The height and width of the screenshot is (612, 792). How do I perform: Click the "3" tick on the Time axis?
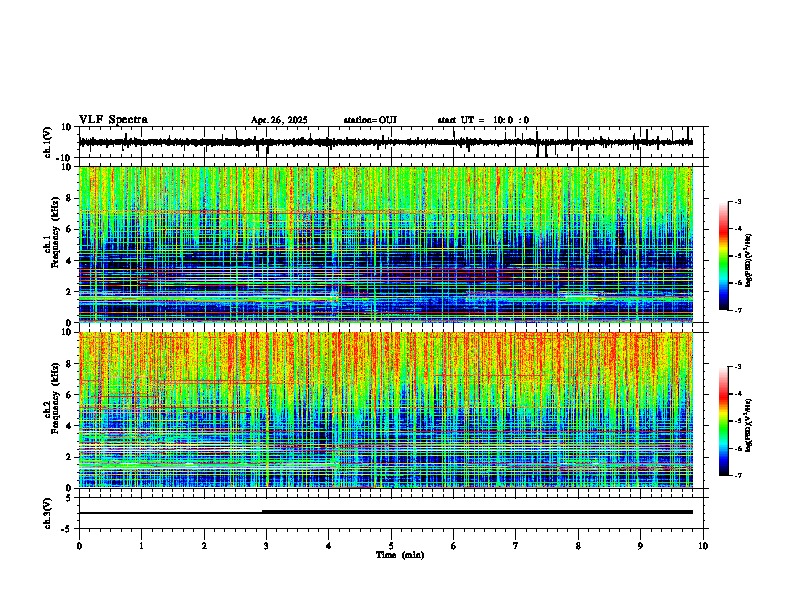[266, 546]
